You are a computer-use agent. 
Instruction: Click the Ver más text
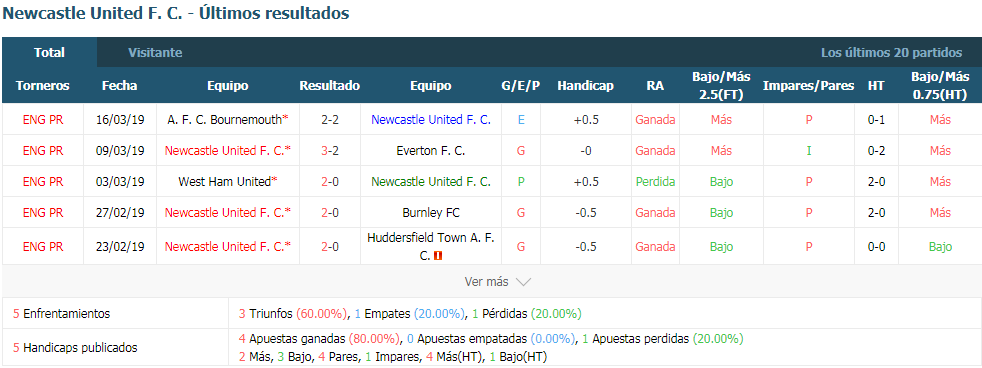[x=486, y=282]
